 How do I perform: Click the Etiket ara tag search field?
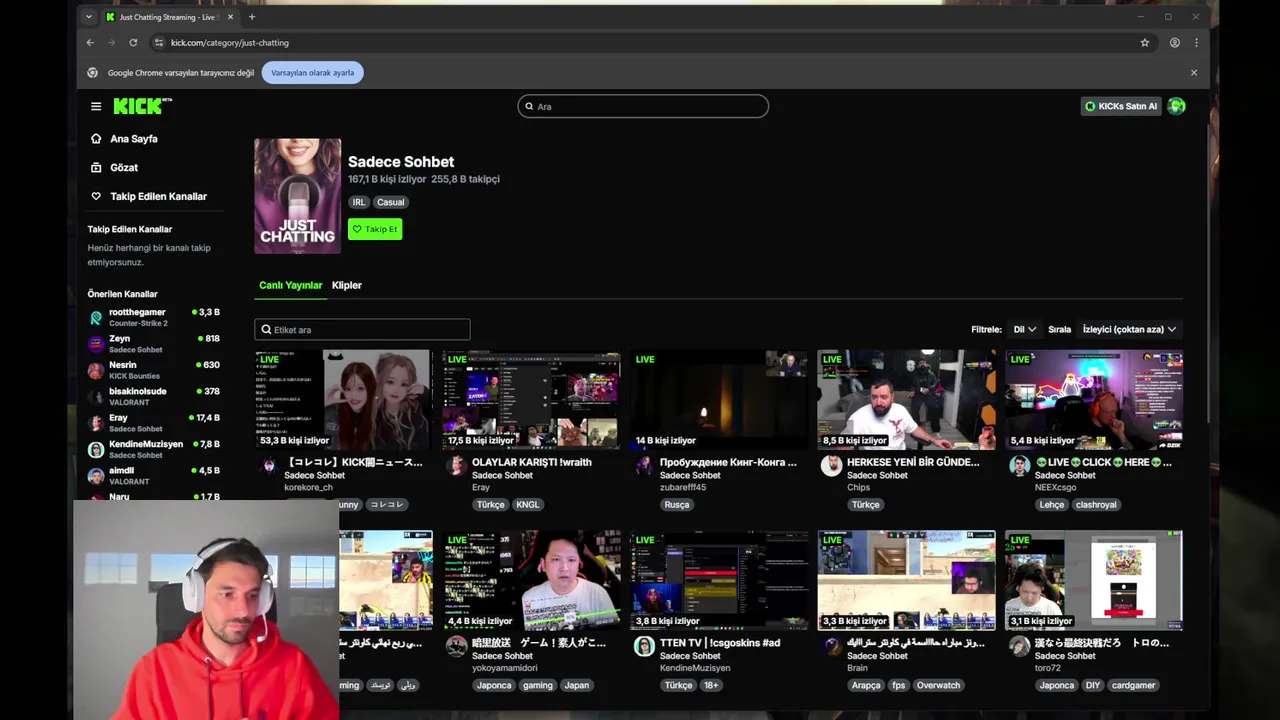pos(362,330)
